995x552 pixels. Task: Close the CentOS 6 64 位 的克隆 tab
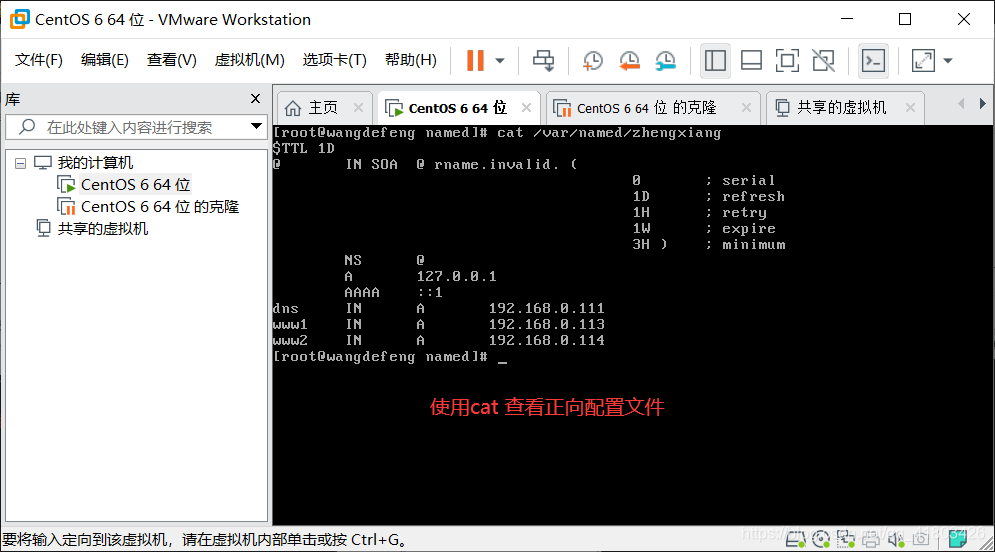point(746,108)
